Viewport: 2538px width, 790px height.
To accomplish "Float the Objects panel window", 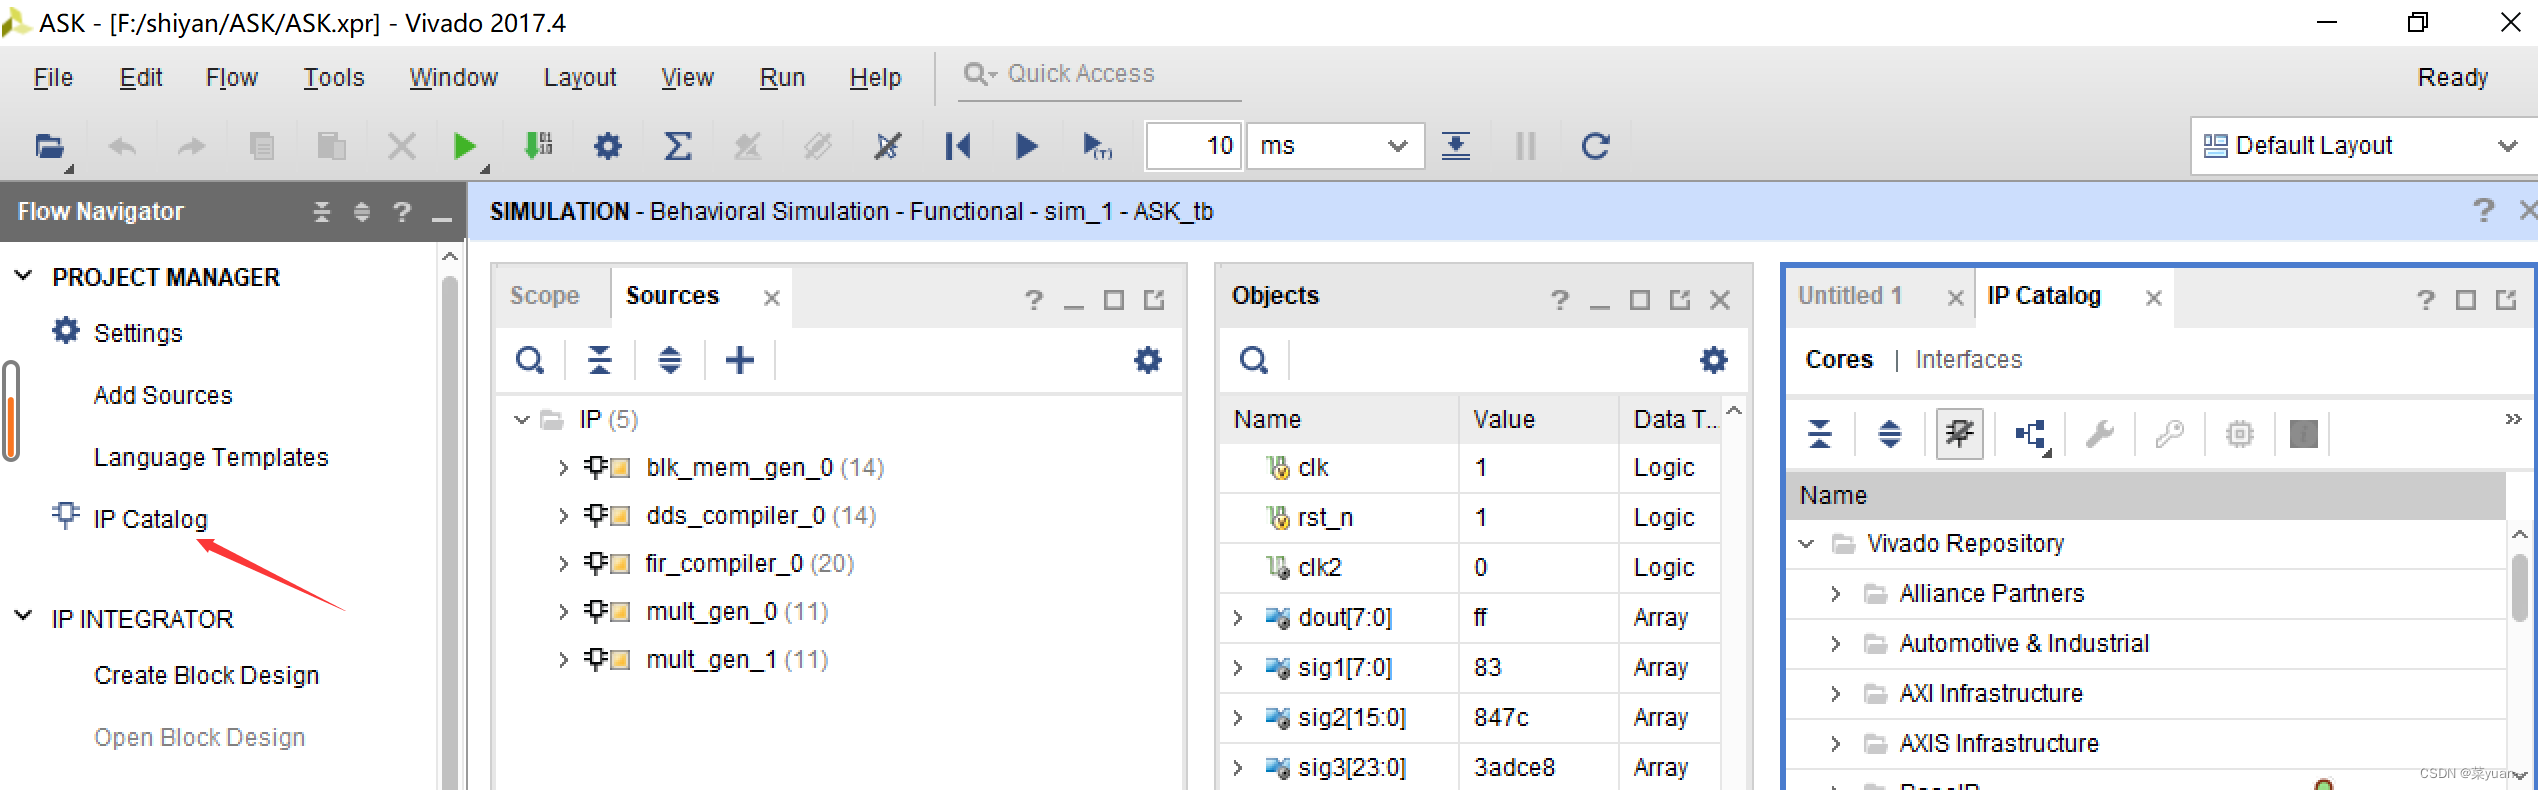I will (1680, 299).
